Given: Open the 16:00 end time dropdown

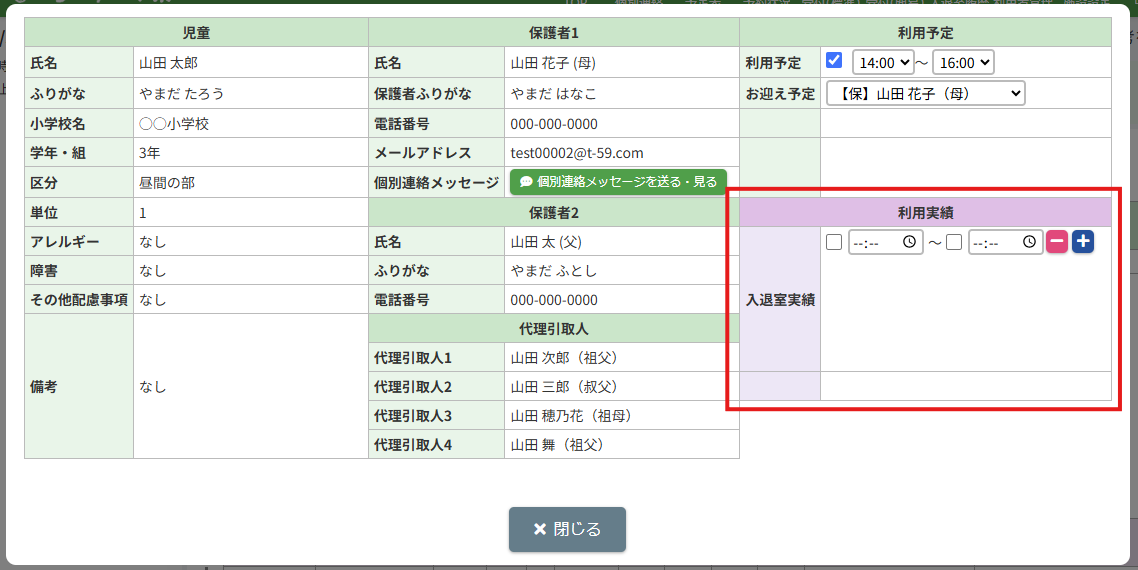Looking at the screenshot, I should pyautogui.click(x=963, y=62).
